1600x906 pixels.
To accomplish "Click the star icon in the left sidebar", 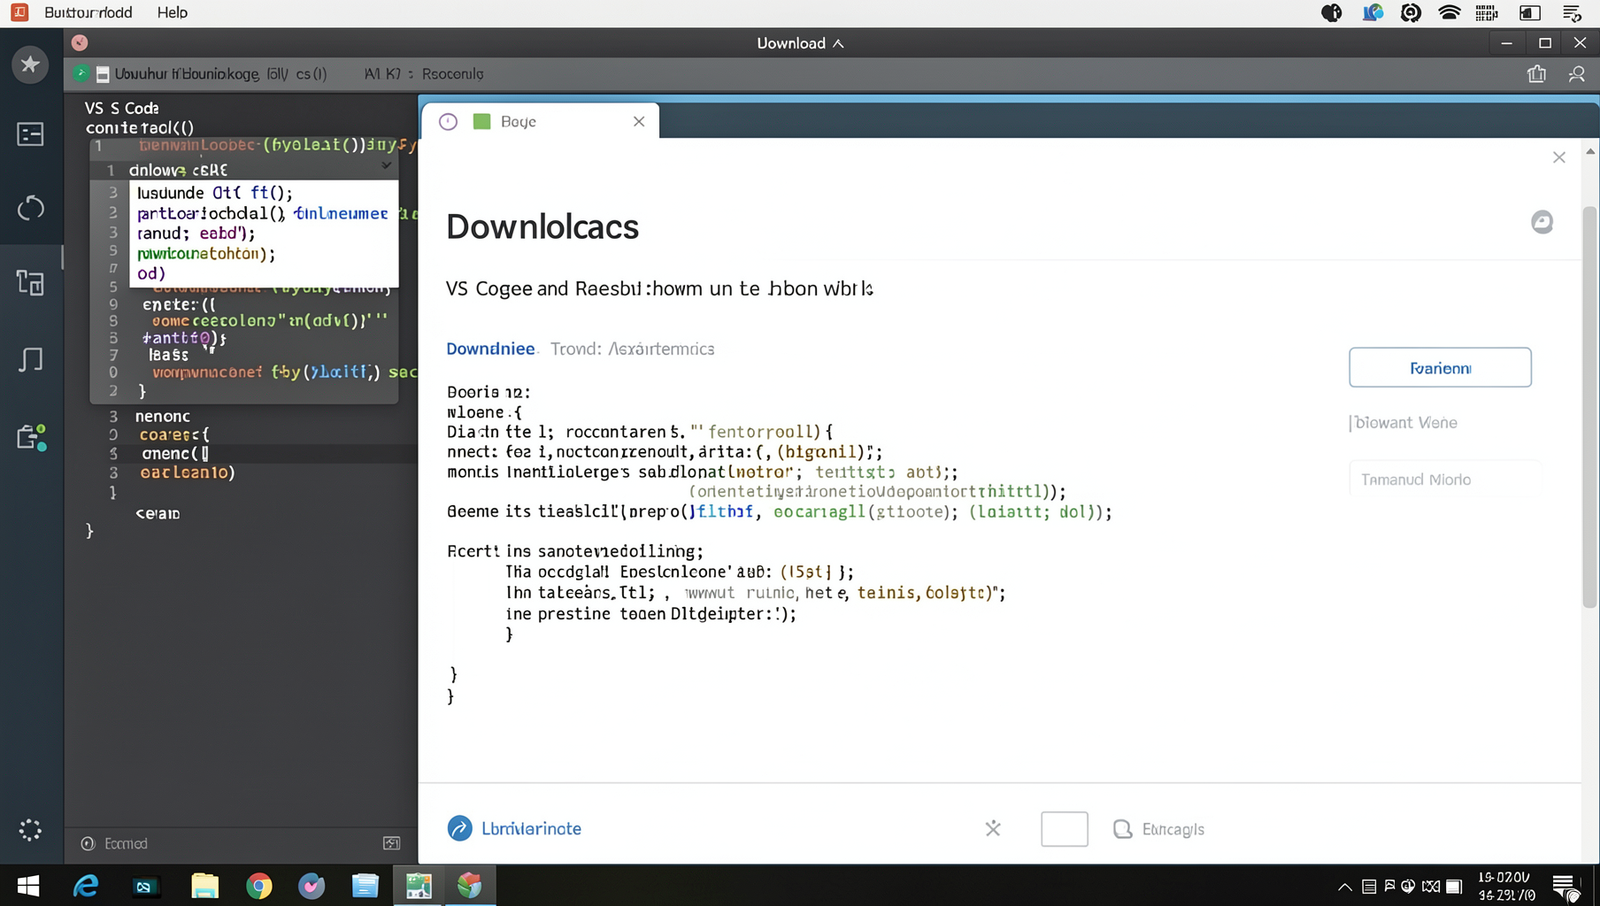I will 30,64.
